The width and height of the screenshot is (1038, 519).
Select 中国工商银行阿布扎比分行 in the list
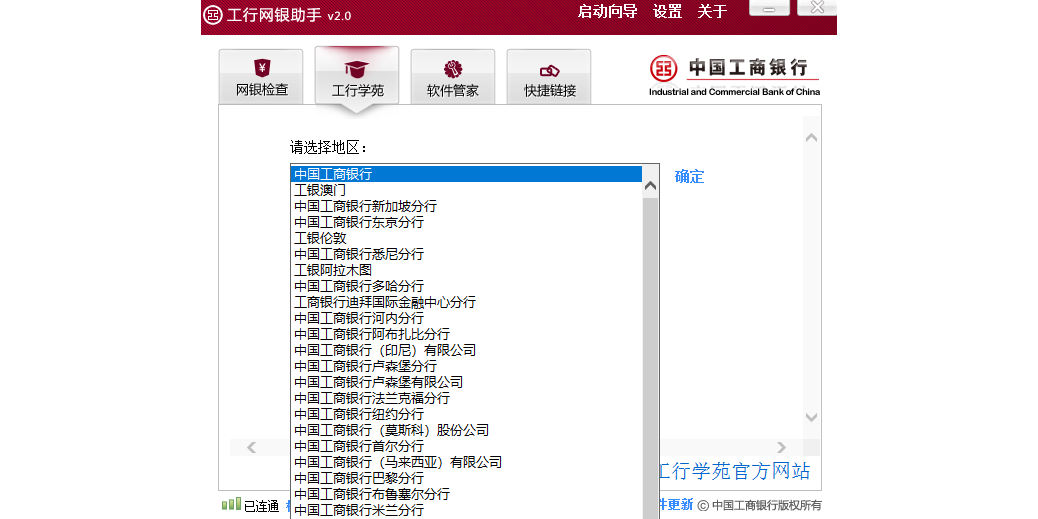pos(466,334)
